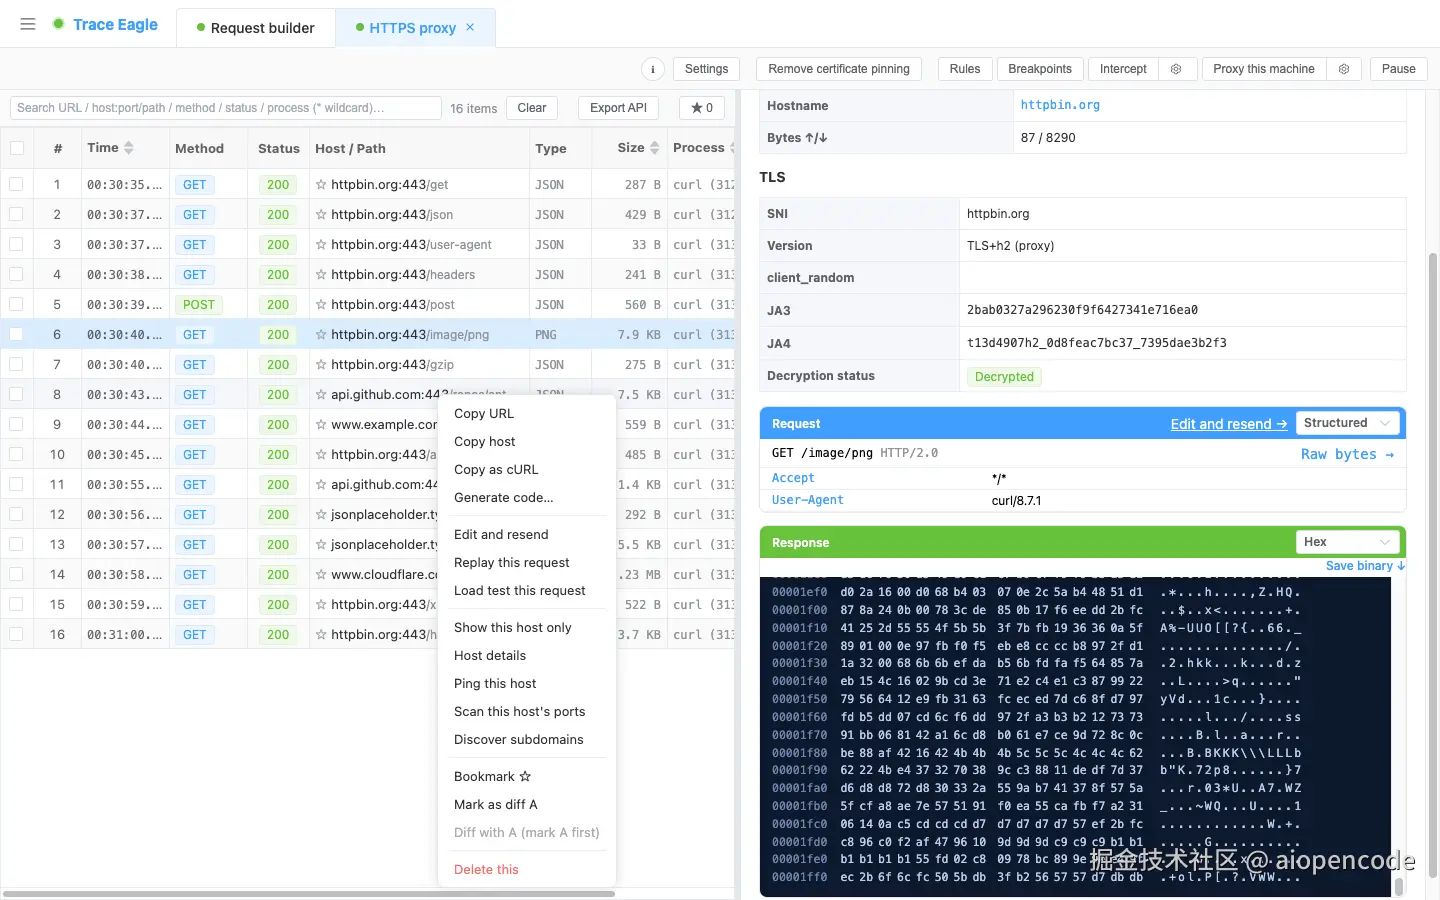Switch to Request builder tab
Viewport: 1440px width, 900px height.
[x=256, y=28]
